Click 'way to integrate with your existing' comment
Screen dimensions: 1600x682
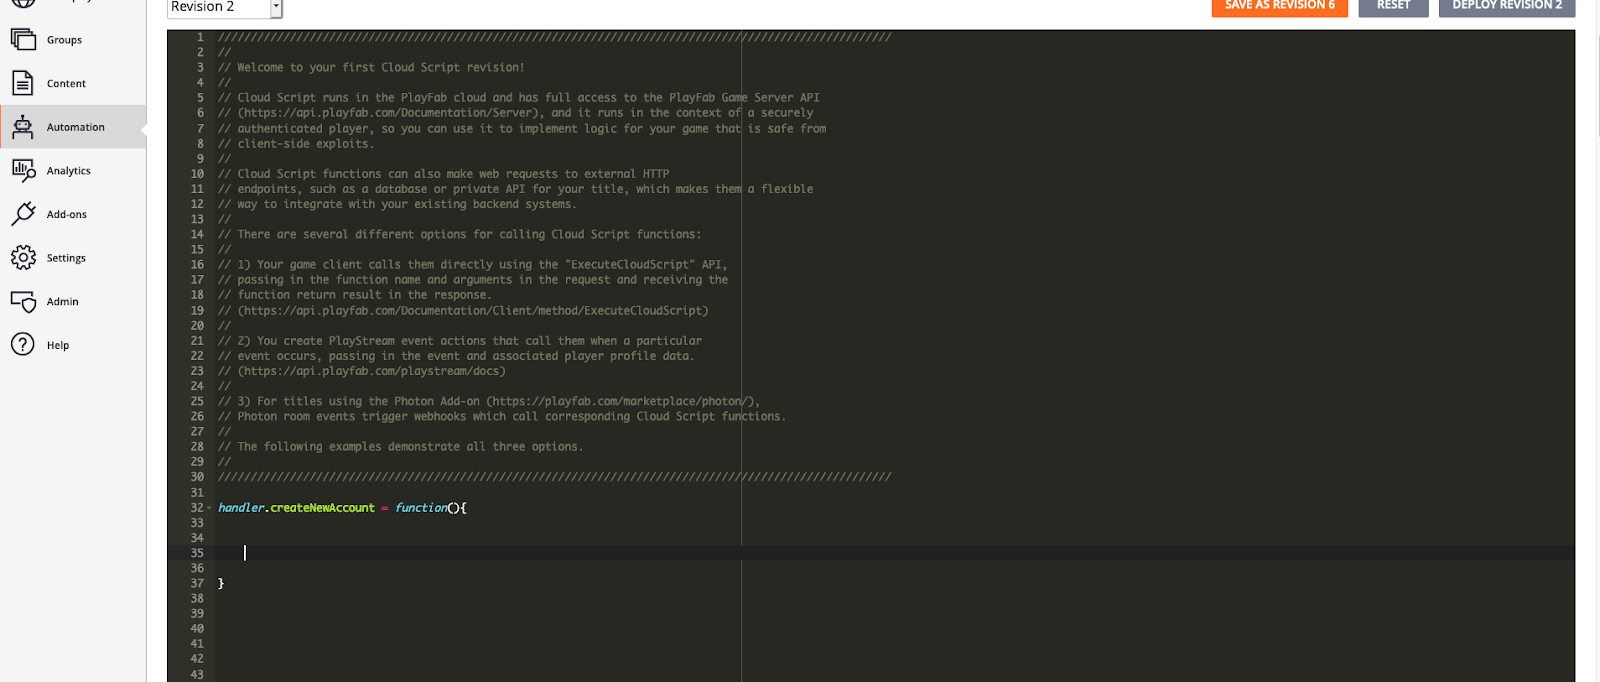tap(397, 204)
